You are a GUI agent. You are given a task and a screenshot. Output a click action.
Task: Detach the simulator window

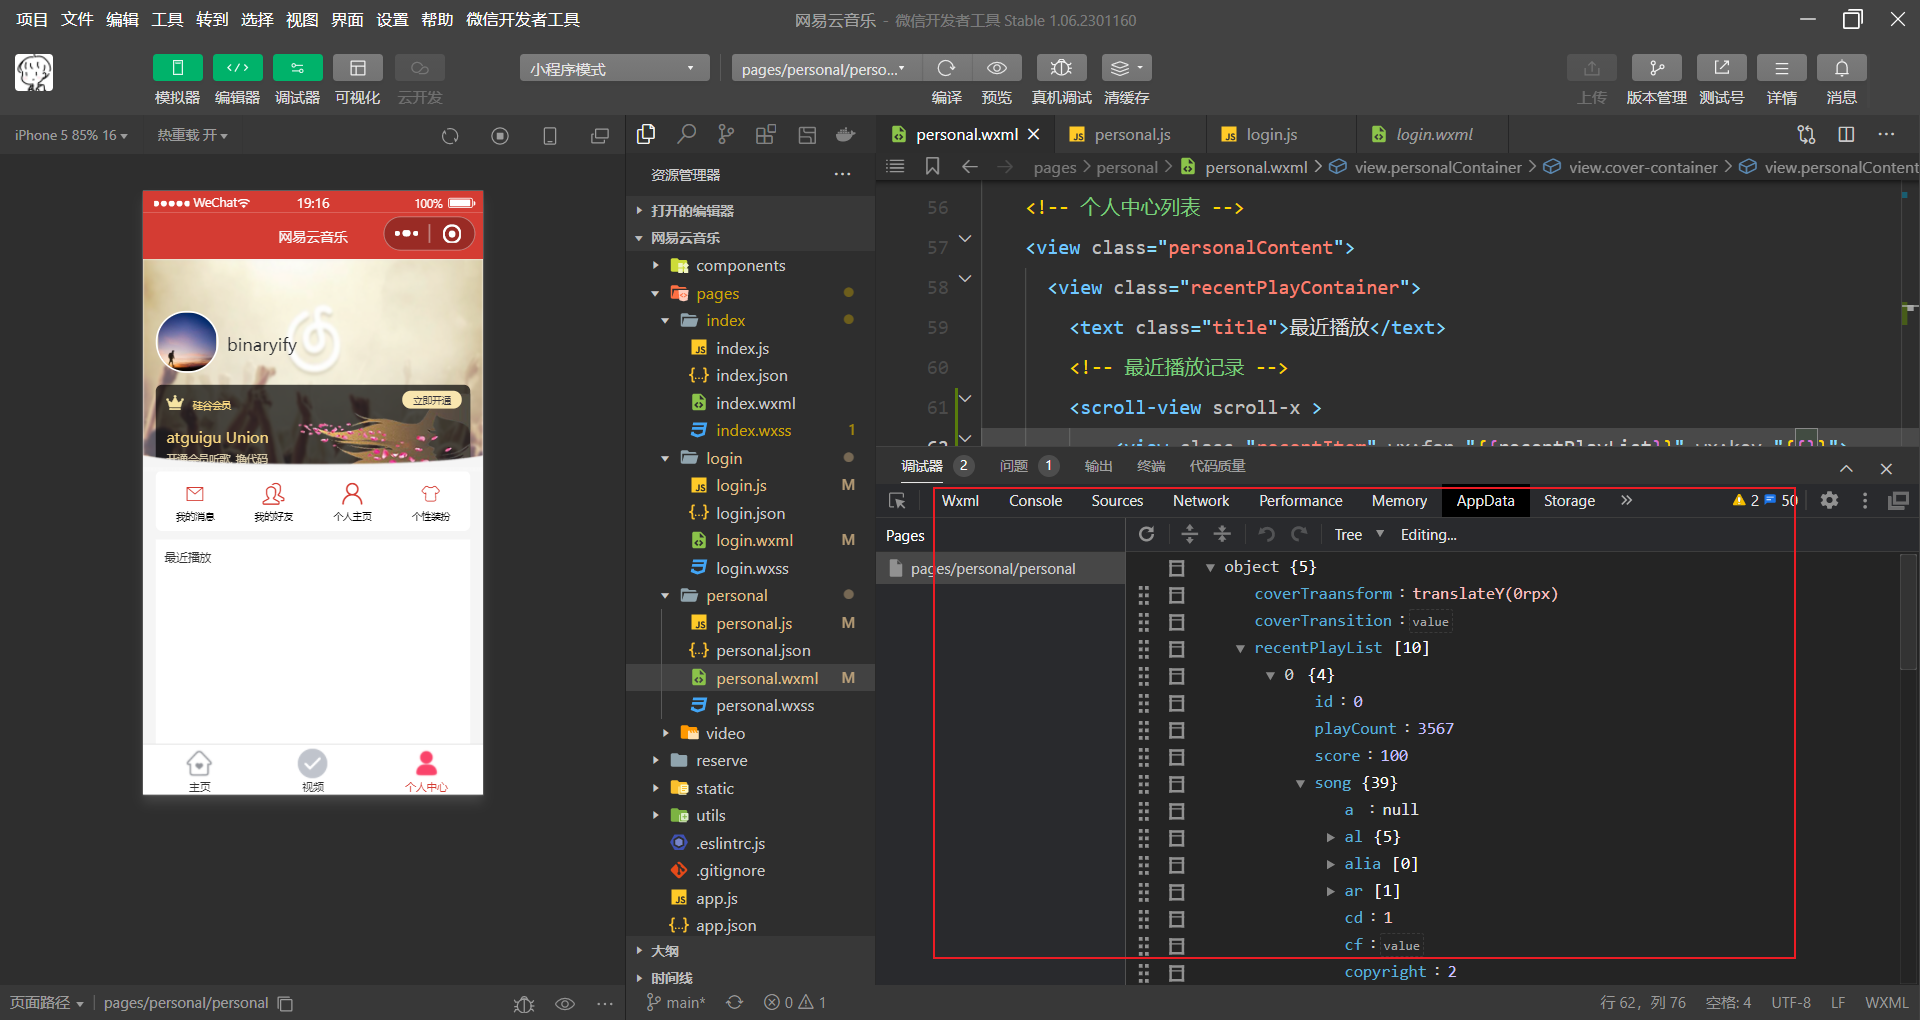[x=600, y=136]
